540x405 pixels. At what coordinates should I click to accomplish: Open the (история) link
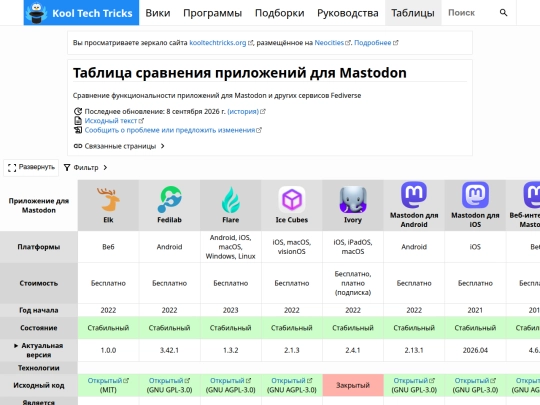243,111
